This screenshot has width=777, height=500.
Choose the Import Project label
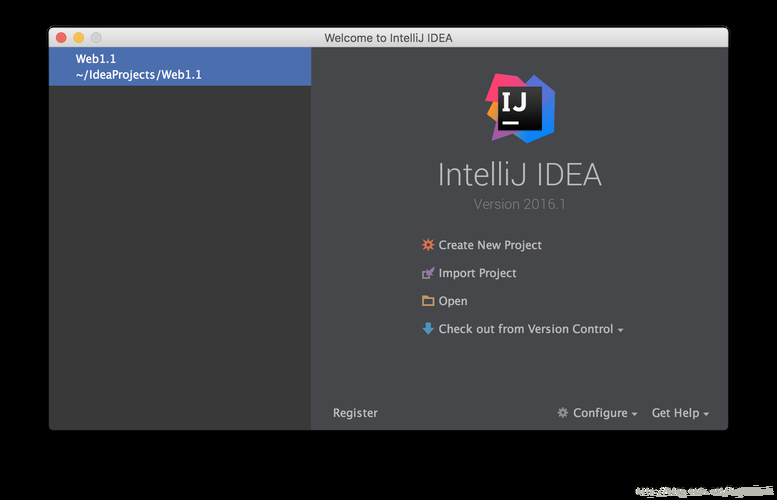pos(477,273)
